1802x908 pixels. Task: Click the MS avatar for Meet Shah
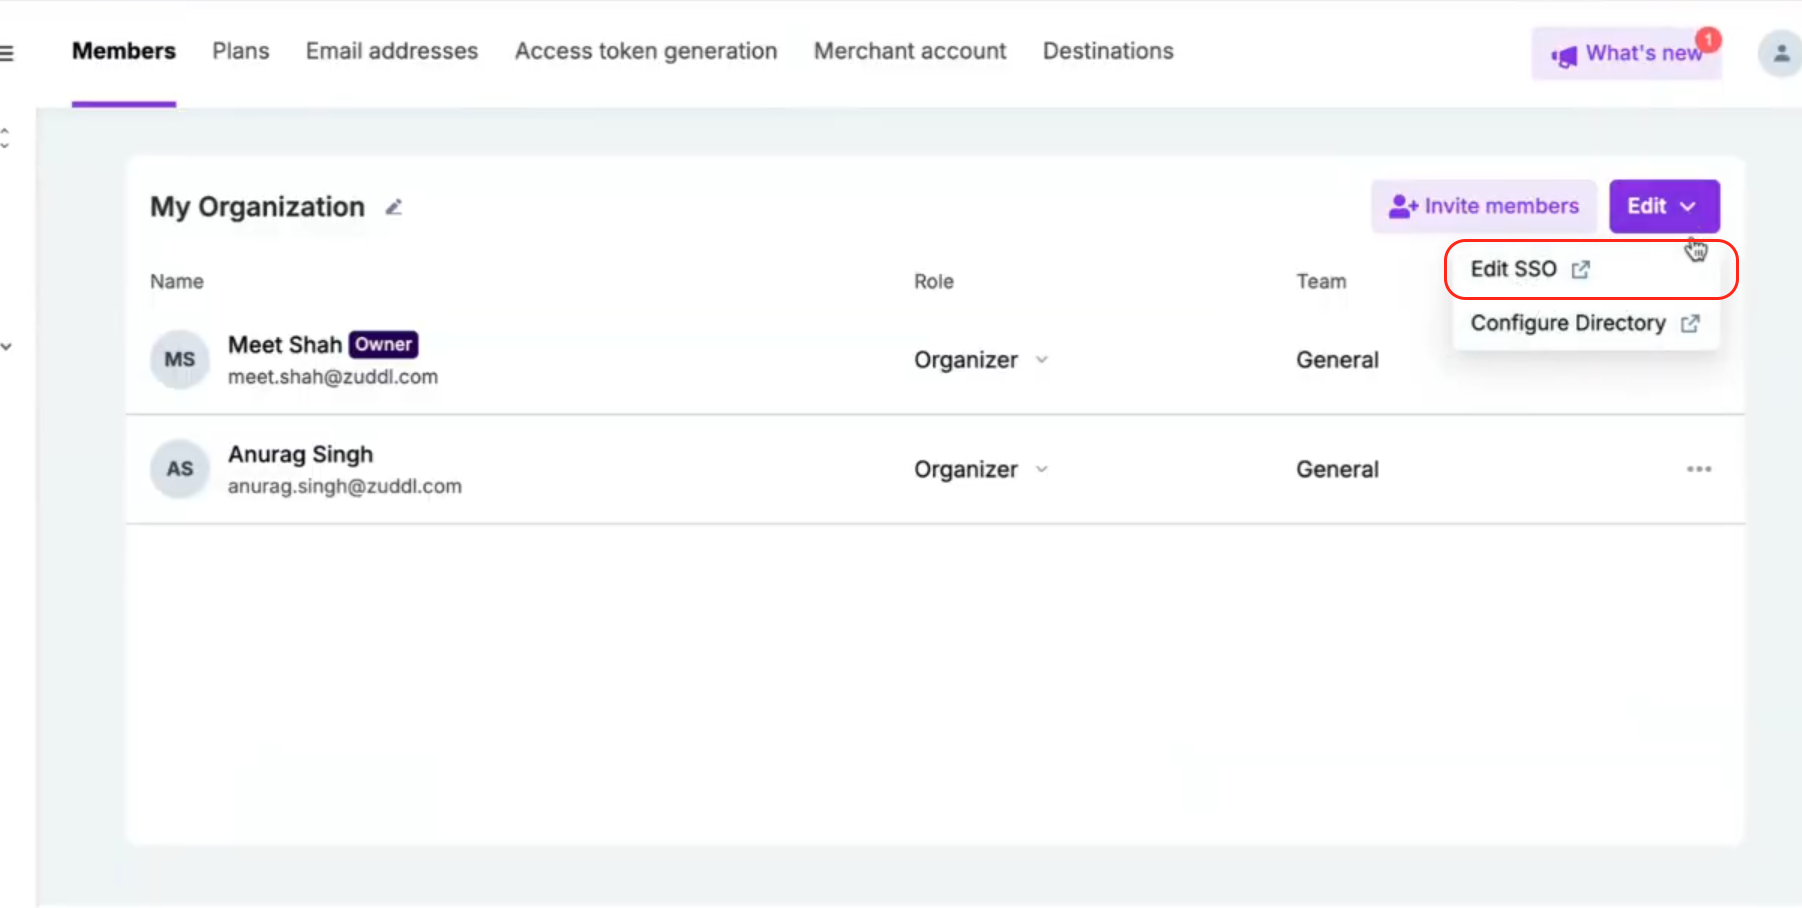[x=180, y=360]
